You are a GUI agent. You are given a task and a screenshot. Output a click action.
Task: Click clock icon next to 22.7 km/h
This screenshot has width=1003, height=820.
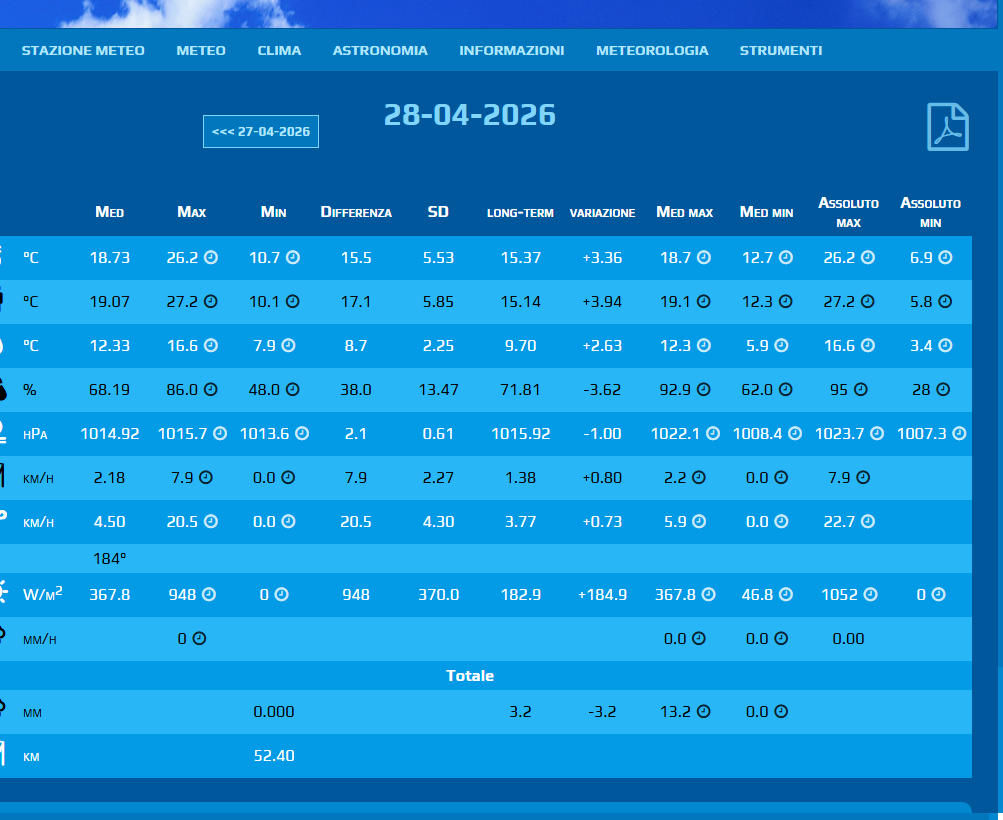tap(867, 521)
